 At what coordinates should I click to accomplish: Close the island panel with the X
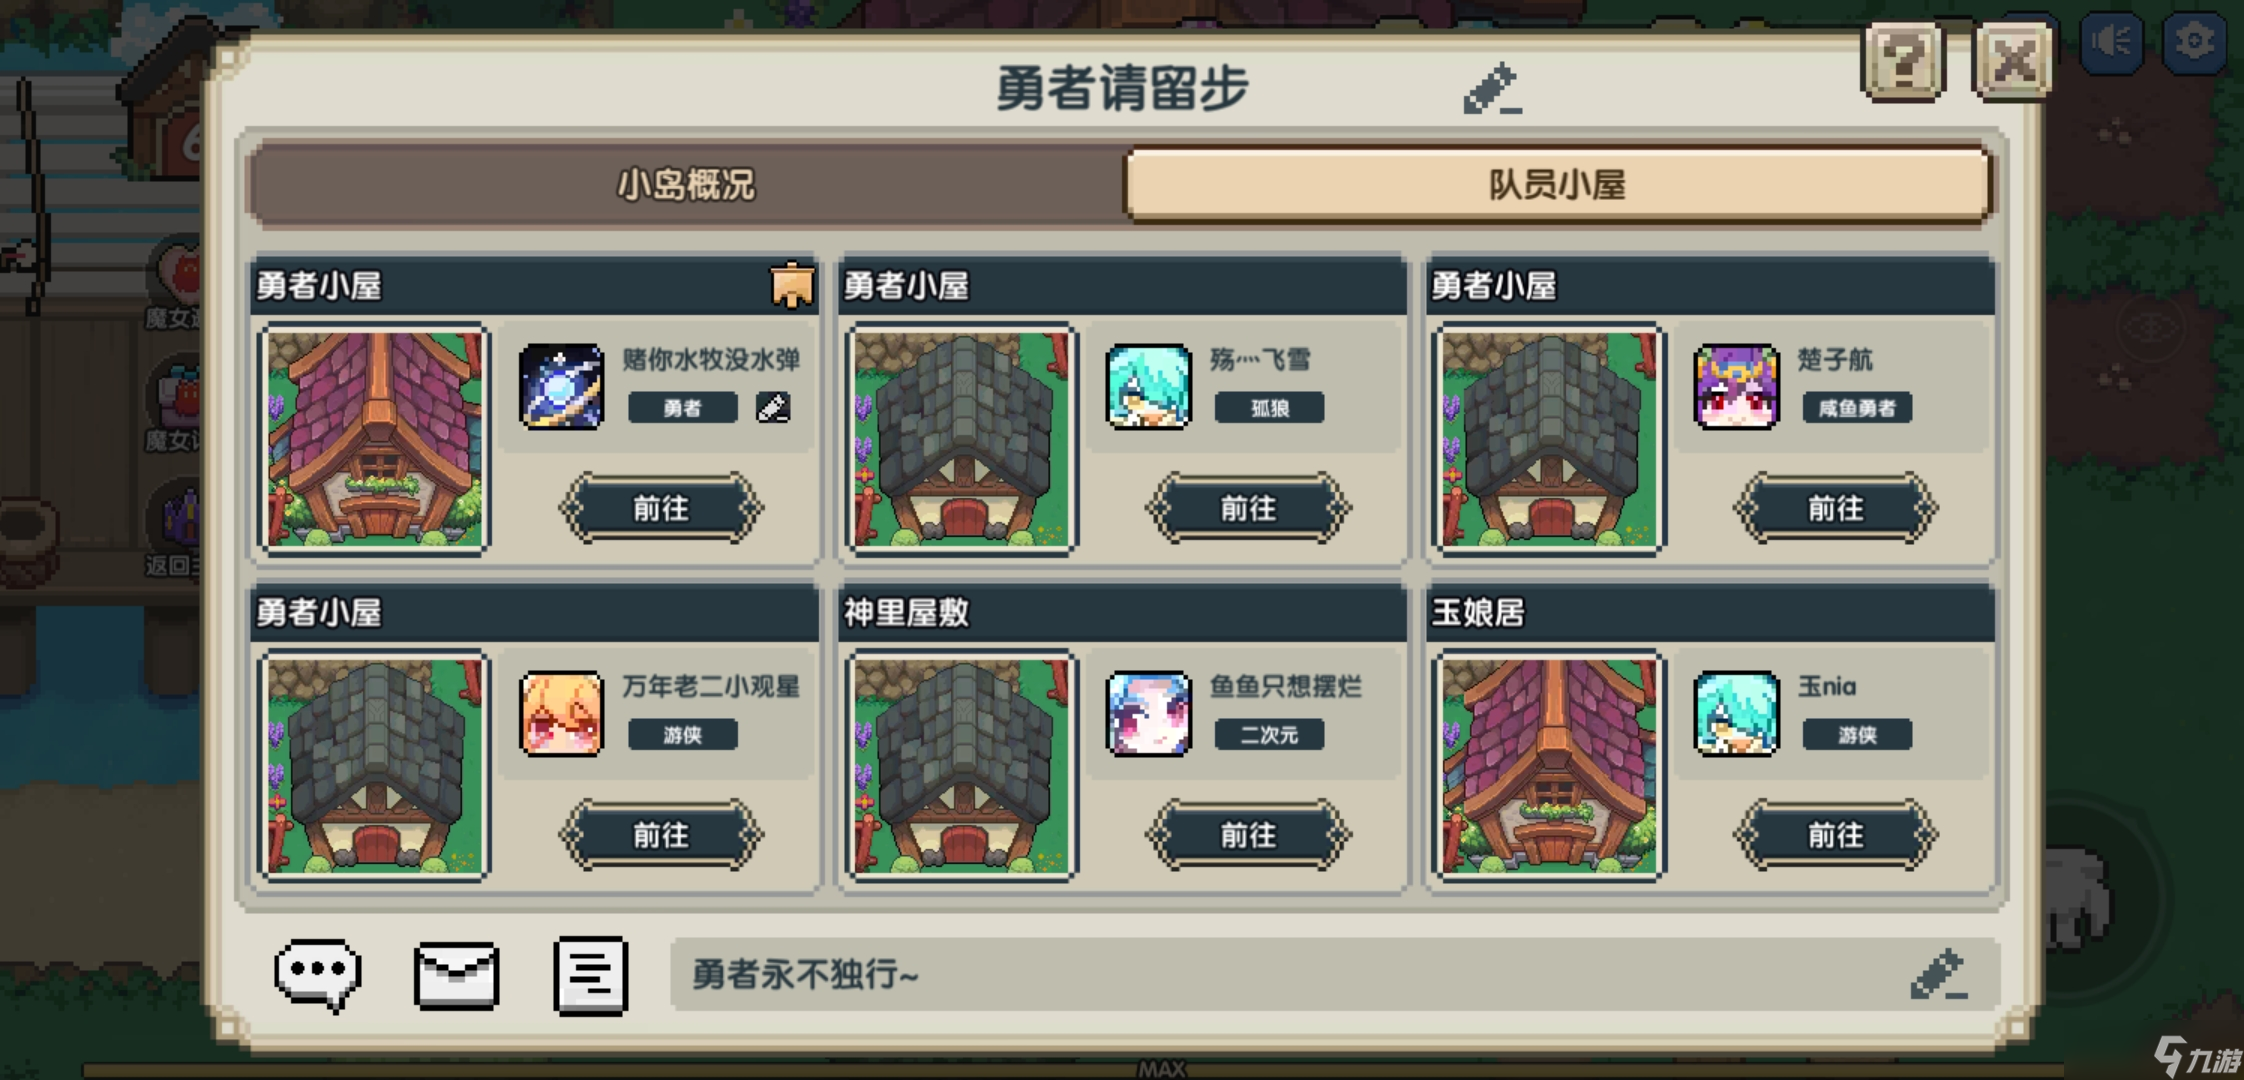click(x=2012, y=62)
